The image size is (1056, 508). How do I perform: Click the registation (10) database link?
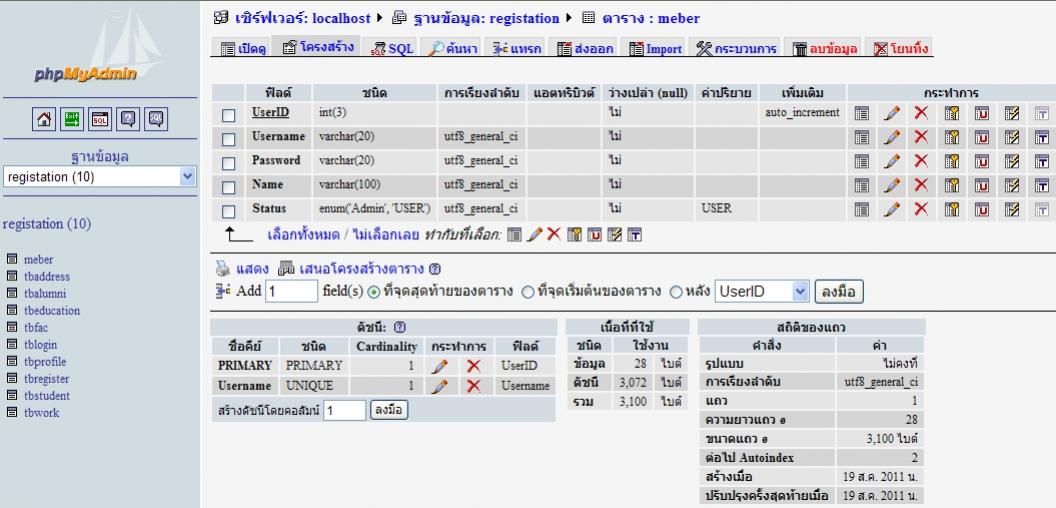[46, 224]
